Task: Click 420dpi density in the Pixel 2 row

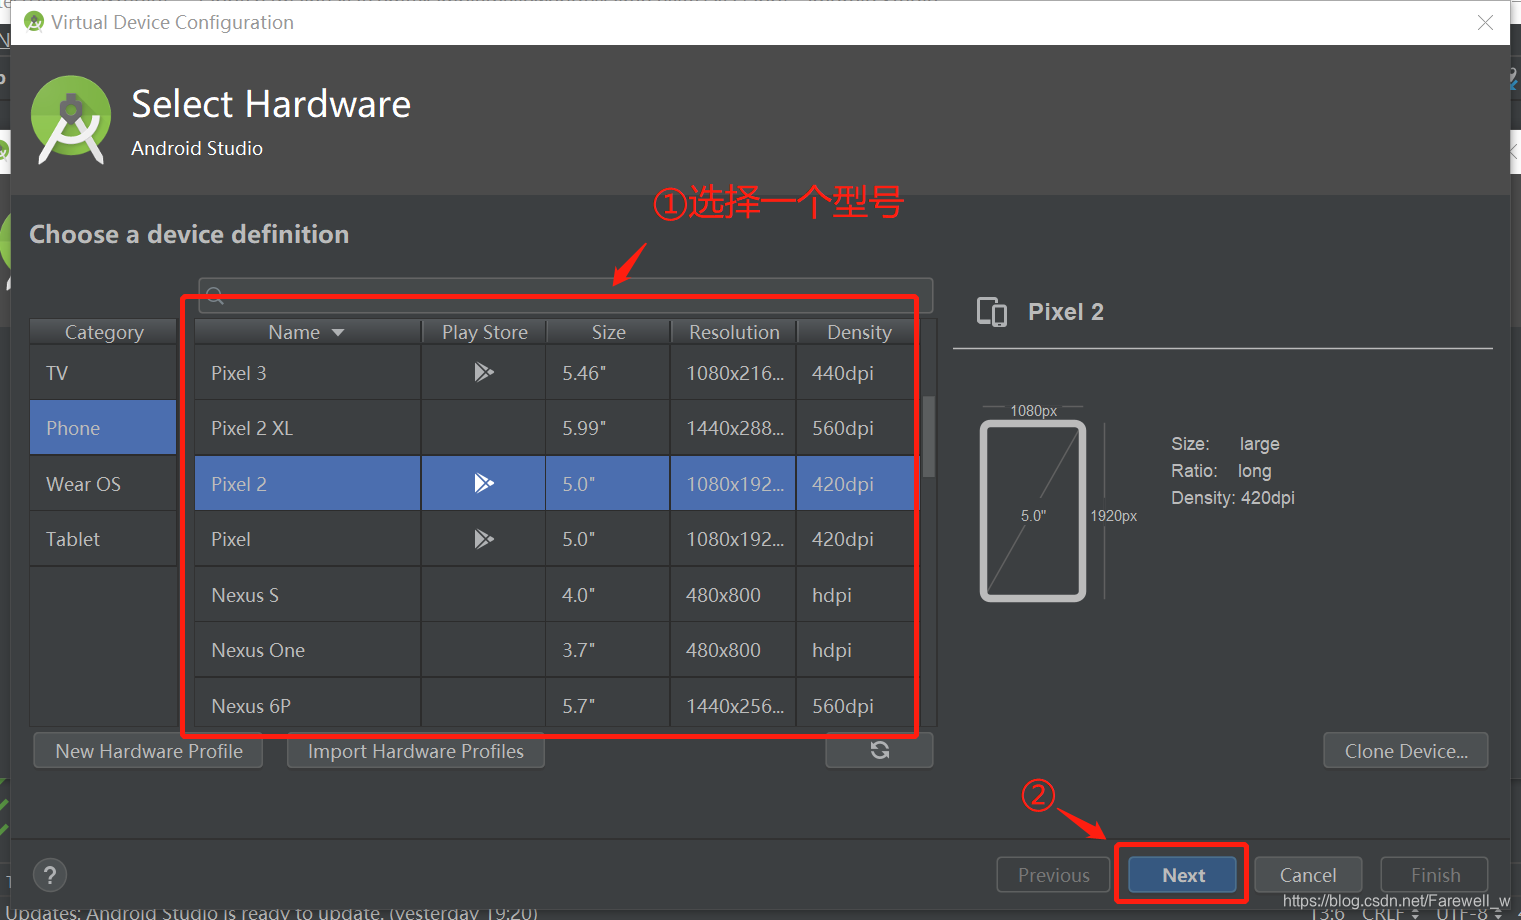Action: [x=857, y=484]
